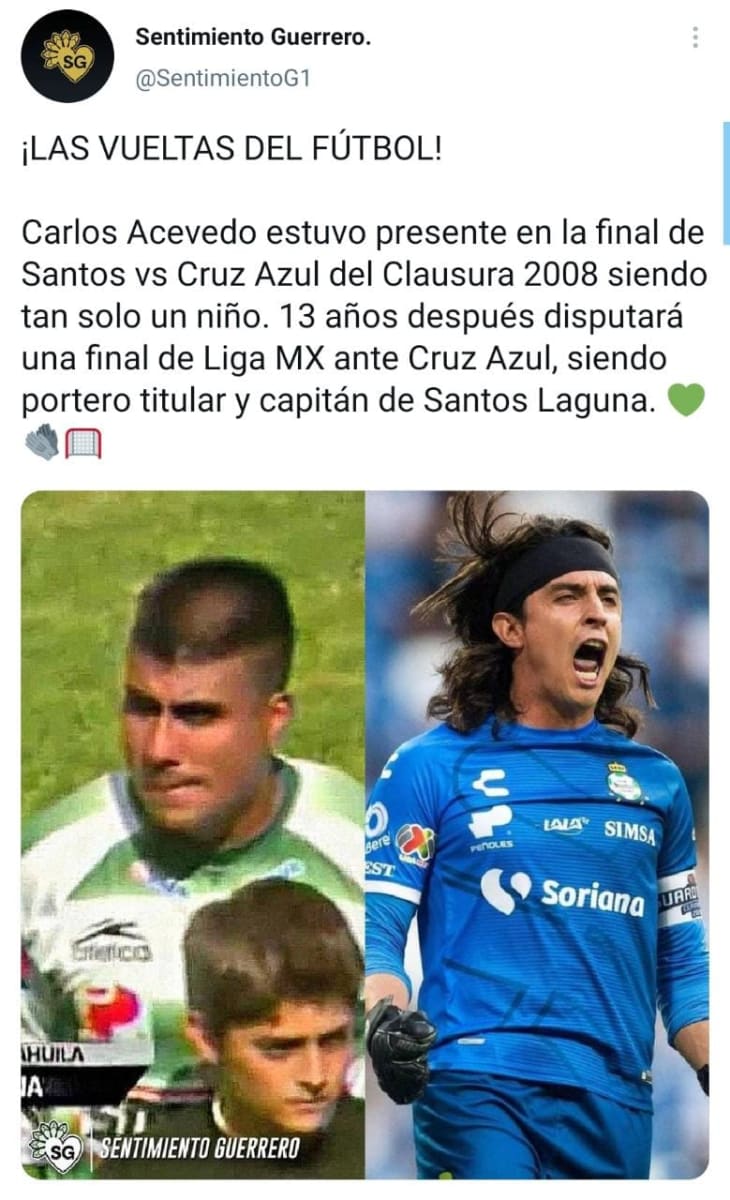730x1200 pixels.
Task: Click the @SentimientoG1 handle
Action: click(x=223, y=78)
